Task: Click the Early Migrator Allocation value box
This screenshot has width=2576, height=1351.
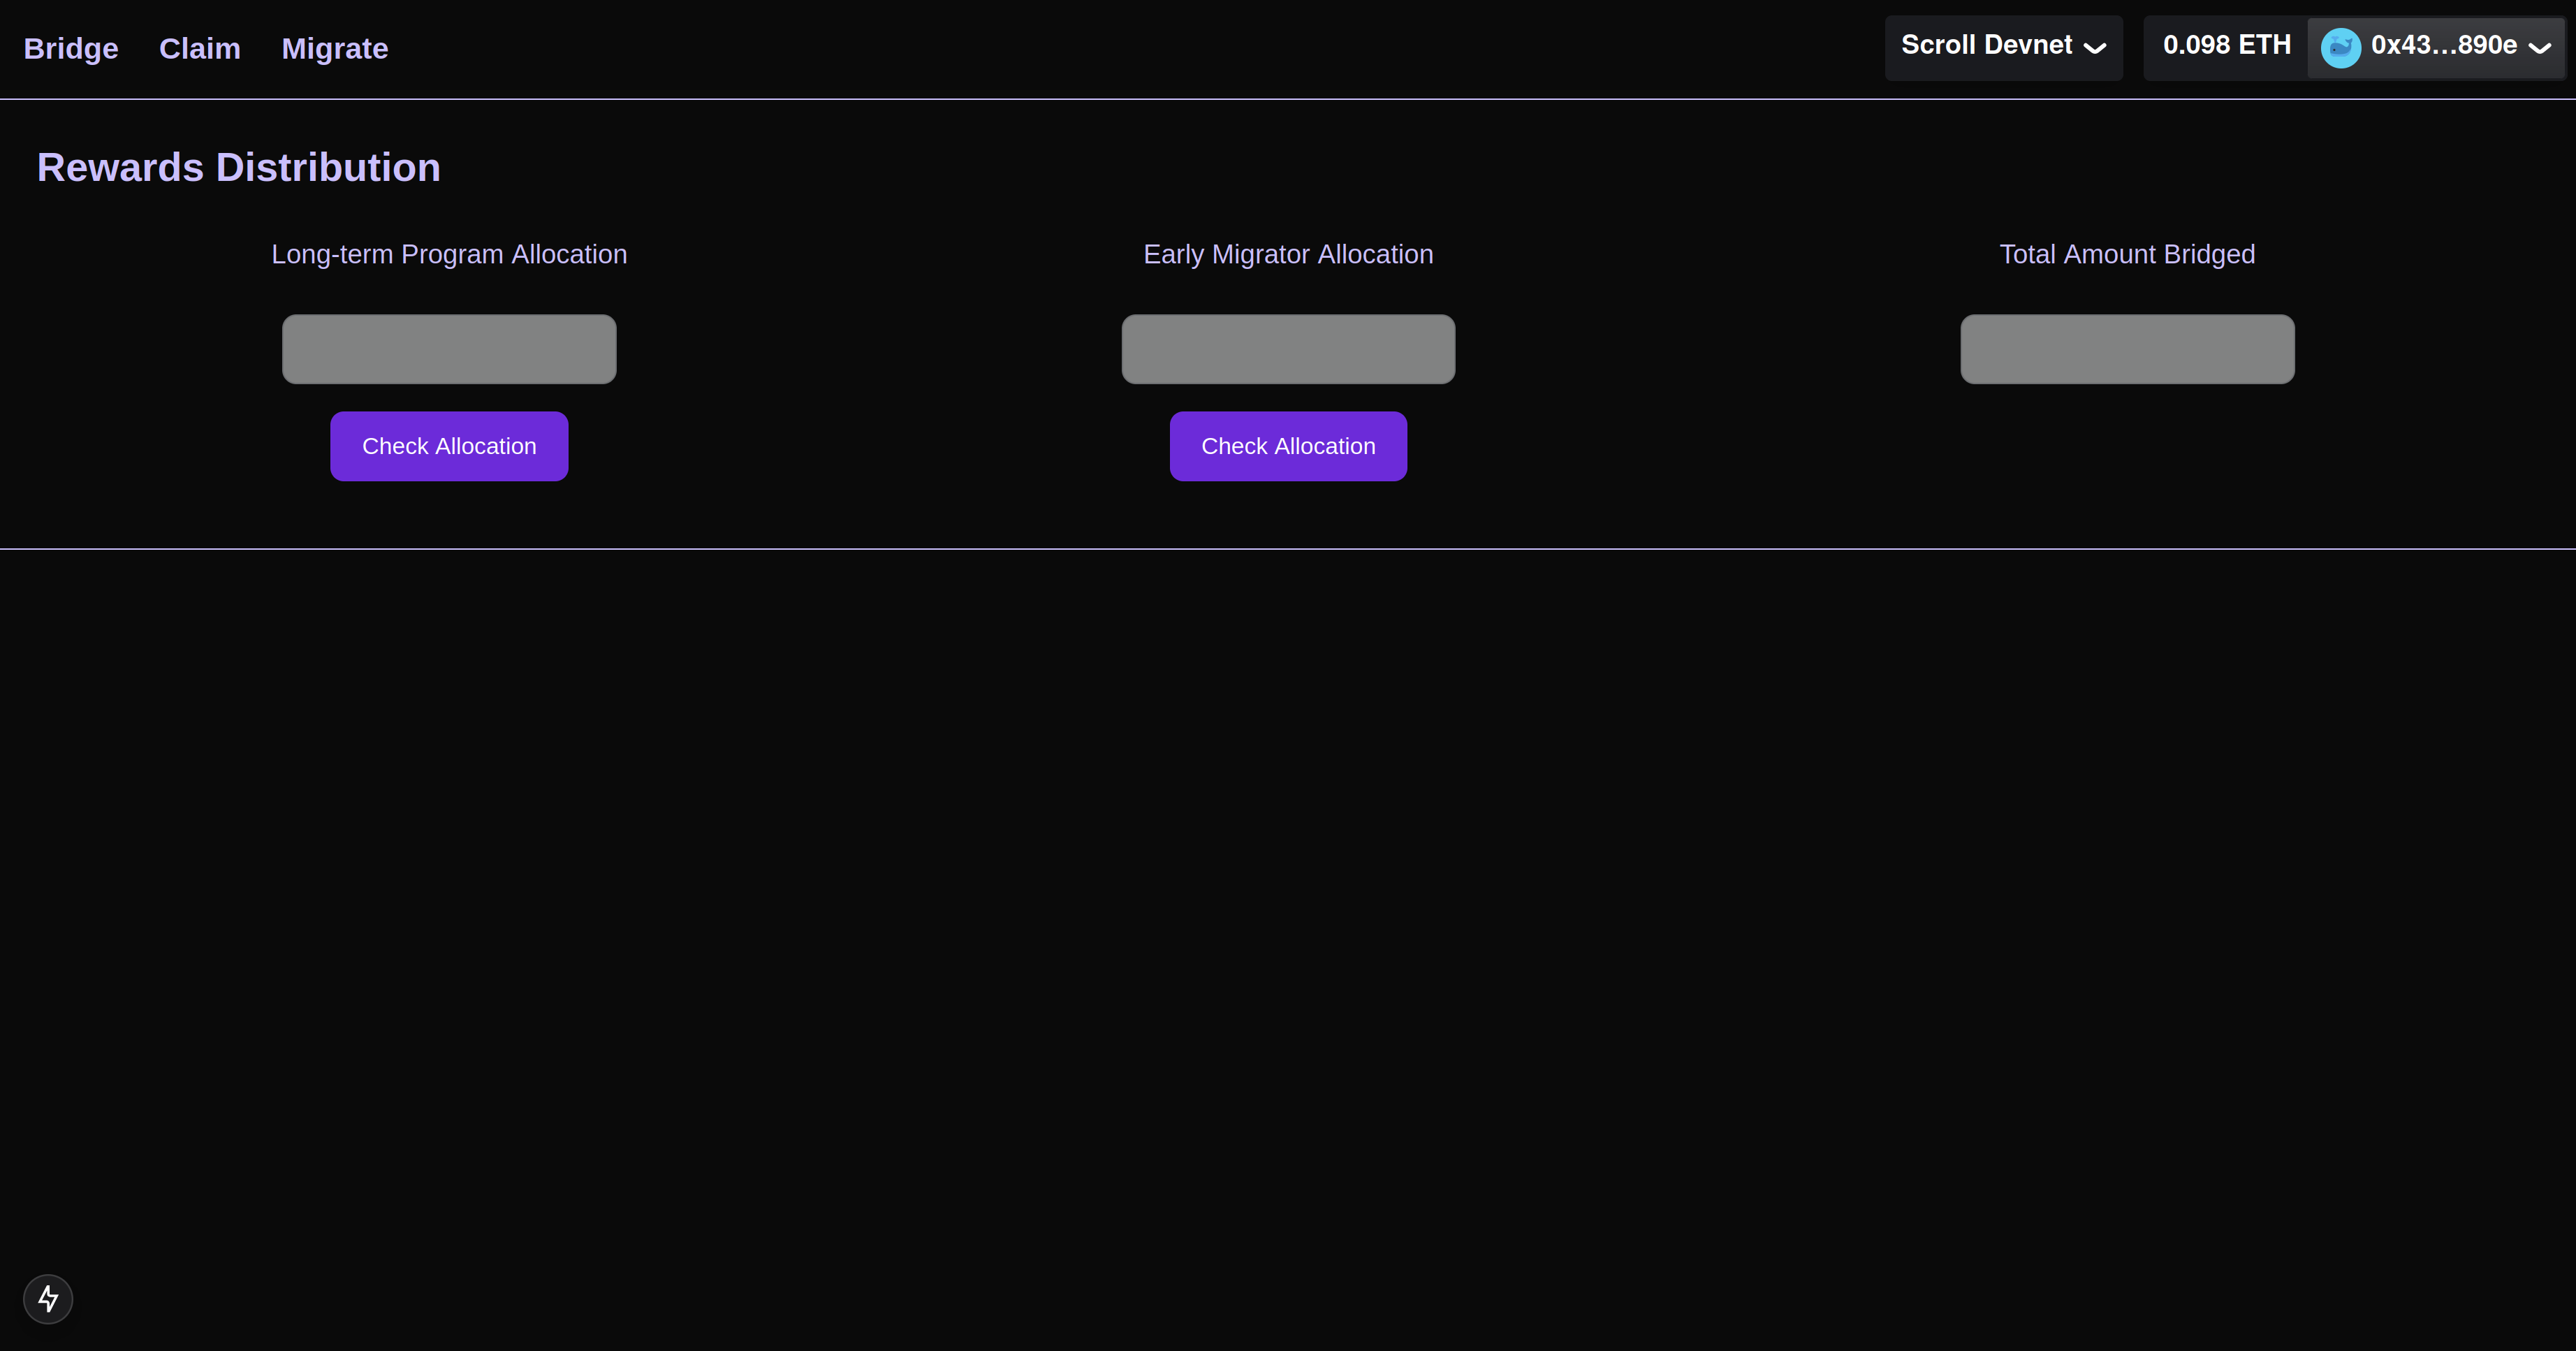Action: coord(1288,349)
